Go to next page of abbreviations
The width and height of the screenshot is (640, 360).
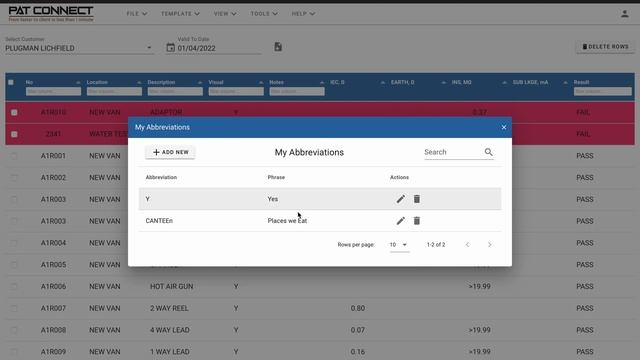click(489, 244)
